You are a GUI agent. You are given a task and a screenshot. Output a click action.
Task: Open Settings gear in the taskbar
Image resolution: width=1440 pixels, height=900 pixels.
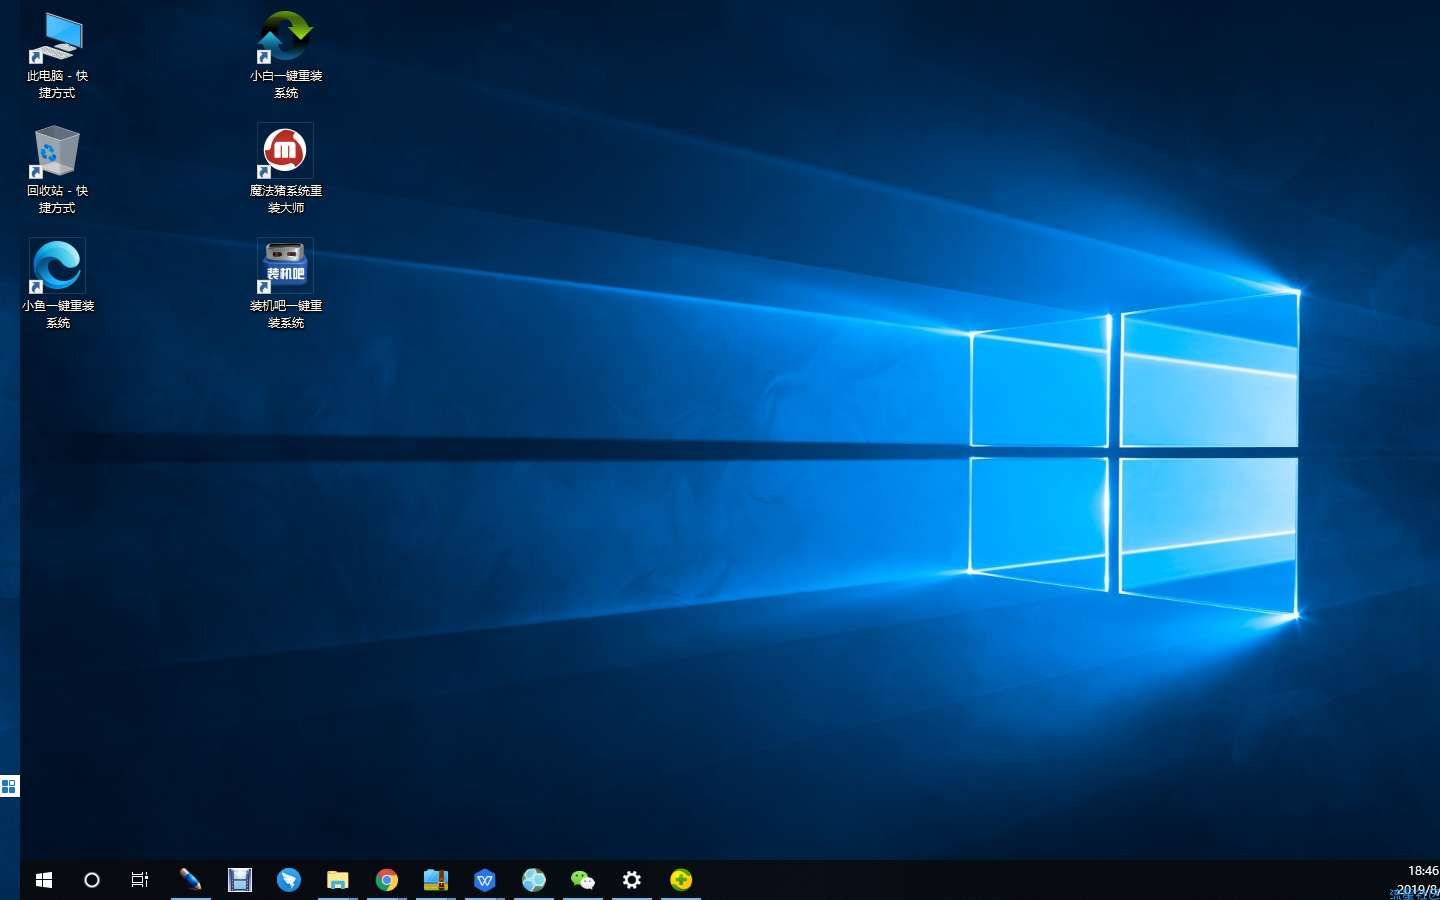coord(632,880)
